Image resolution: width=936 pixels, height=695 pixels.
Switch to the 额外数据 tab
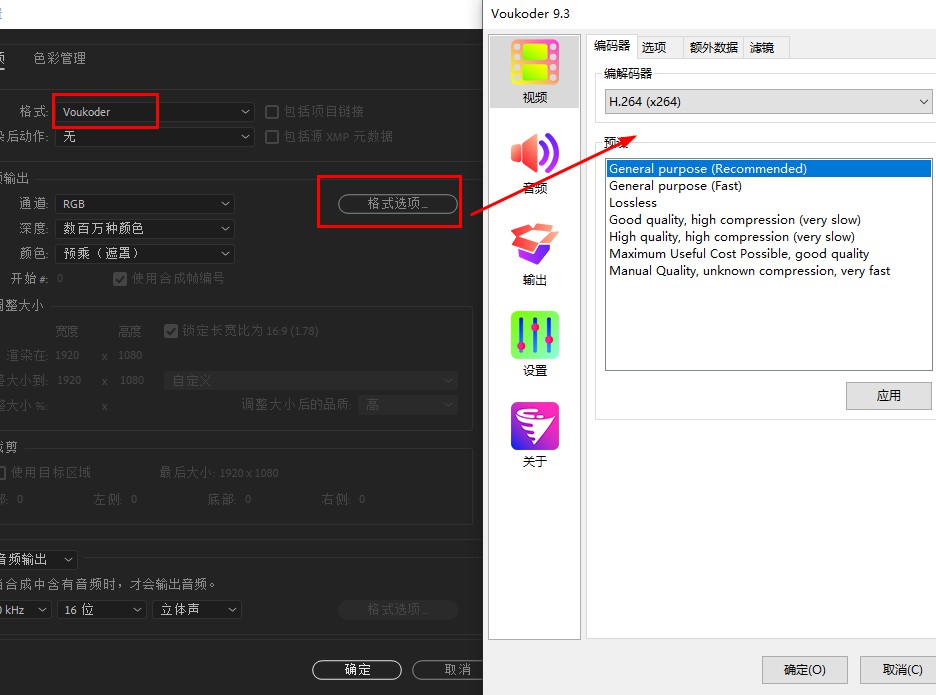[x=713, y=48]
